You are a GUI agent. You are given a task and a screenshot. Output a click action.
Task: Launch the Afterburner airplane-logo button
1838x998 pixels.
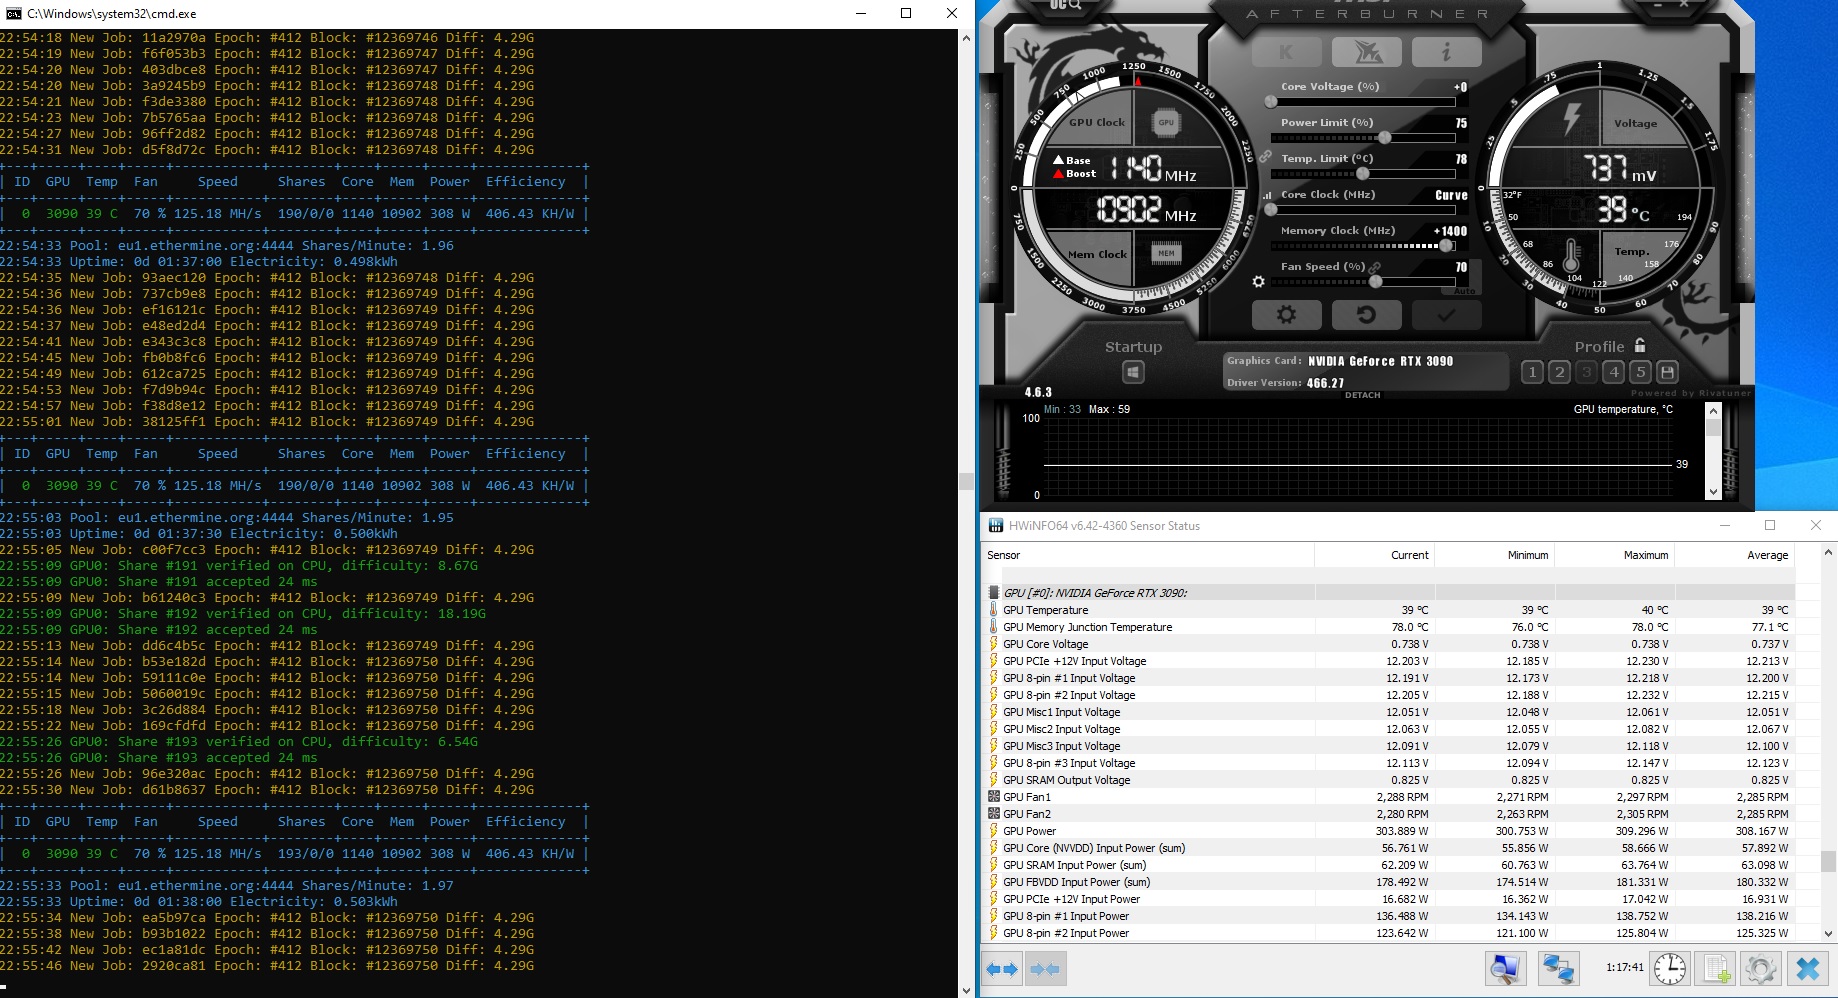tap(1366, 52)
